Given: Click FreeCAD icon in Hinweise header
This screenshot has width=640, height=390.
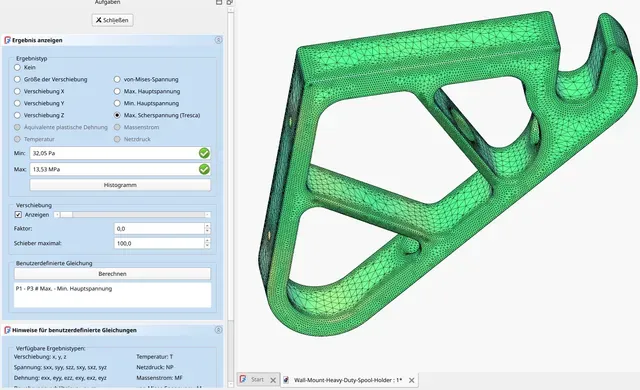Looking at the screenshot, I should coord(7,330).
